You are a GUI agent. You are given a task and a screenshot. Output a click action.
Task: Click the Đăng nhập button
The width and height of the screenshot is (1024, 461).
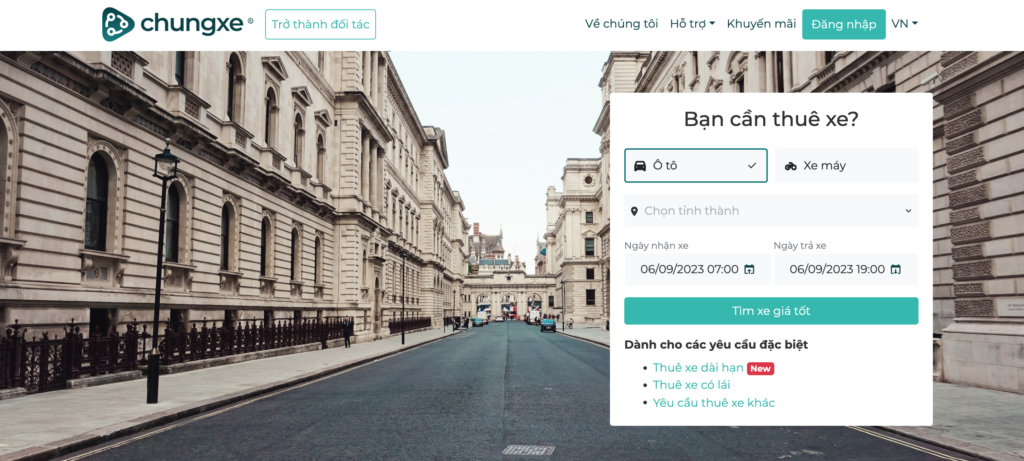click(844, 24)
